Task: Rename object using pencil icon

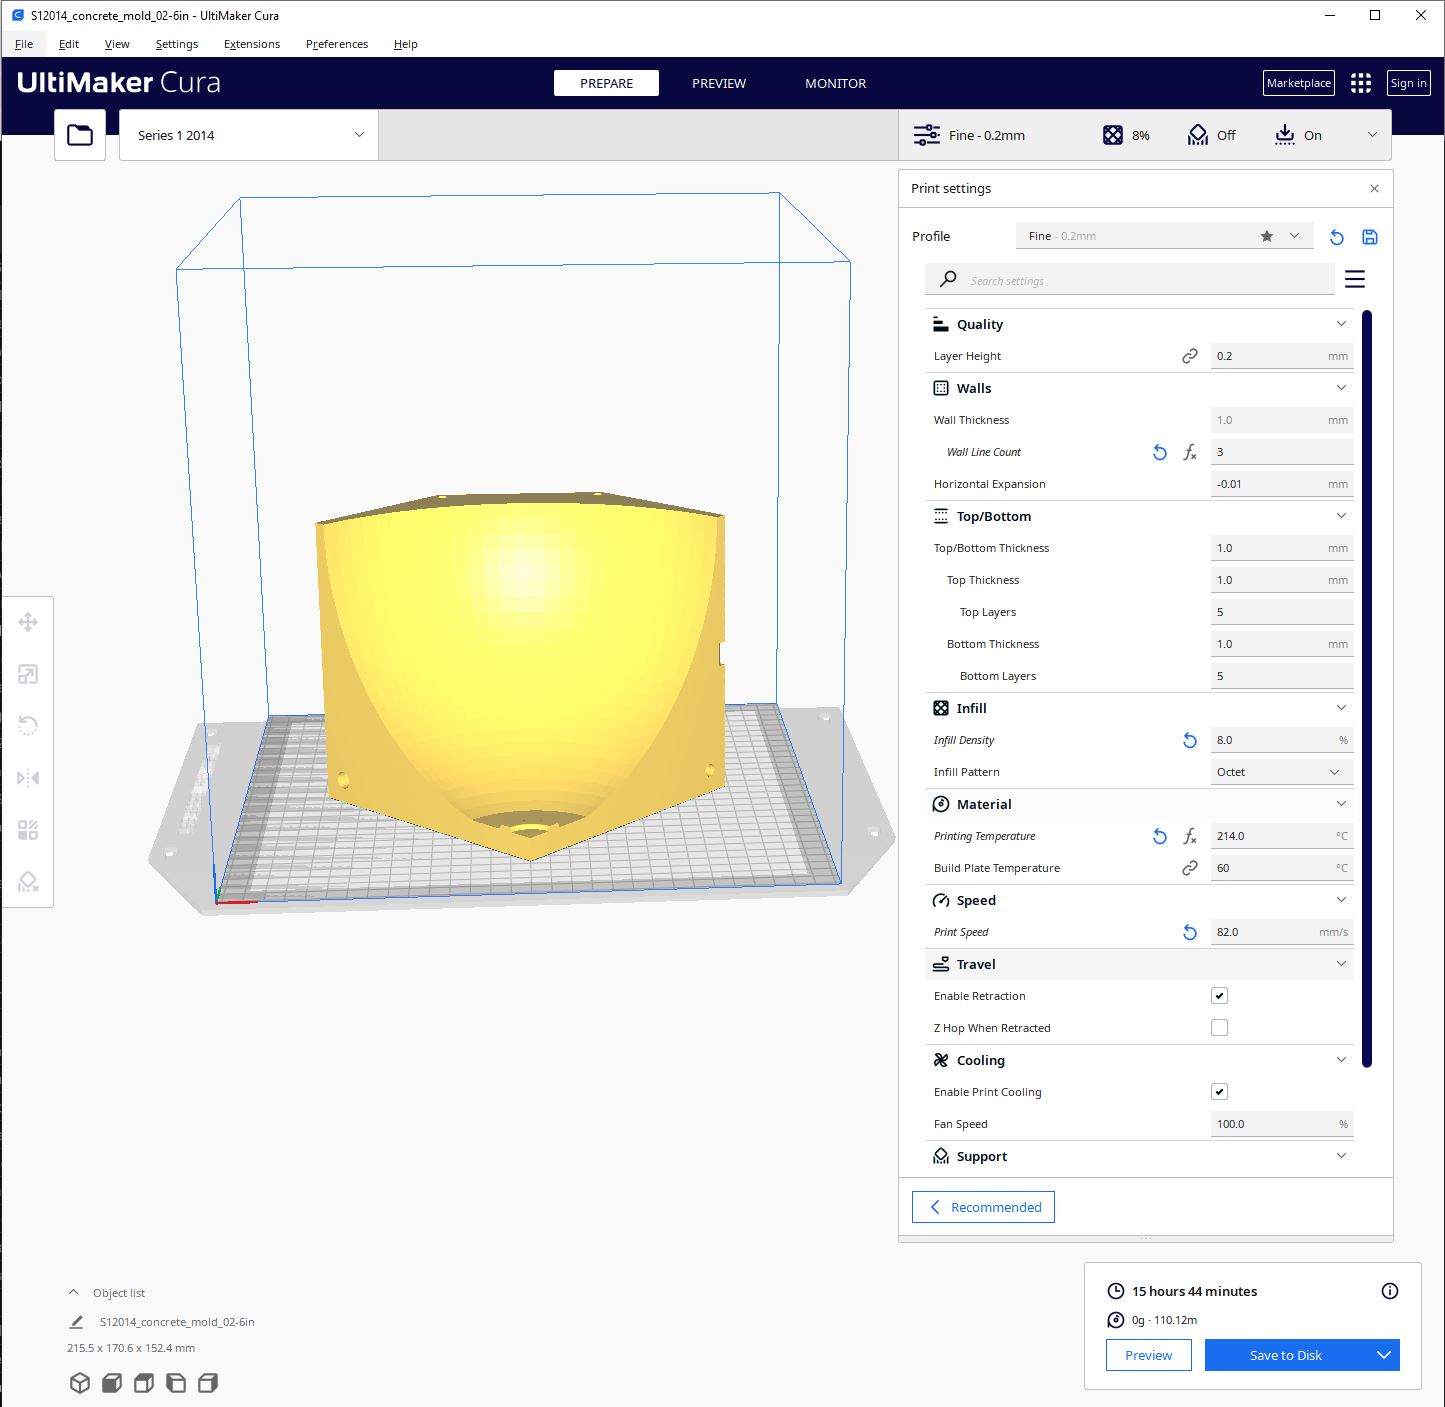Action: pos(76,1322)
